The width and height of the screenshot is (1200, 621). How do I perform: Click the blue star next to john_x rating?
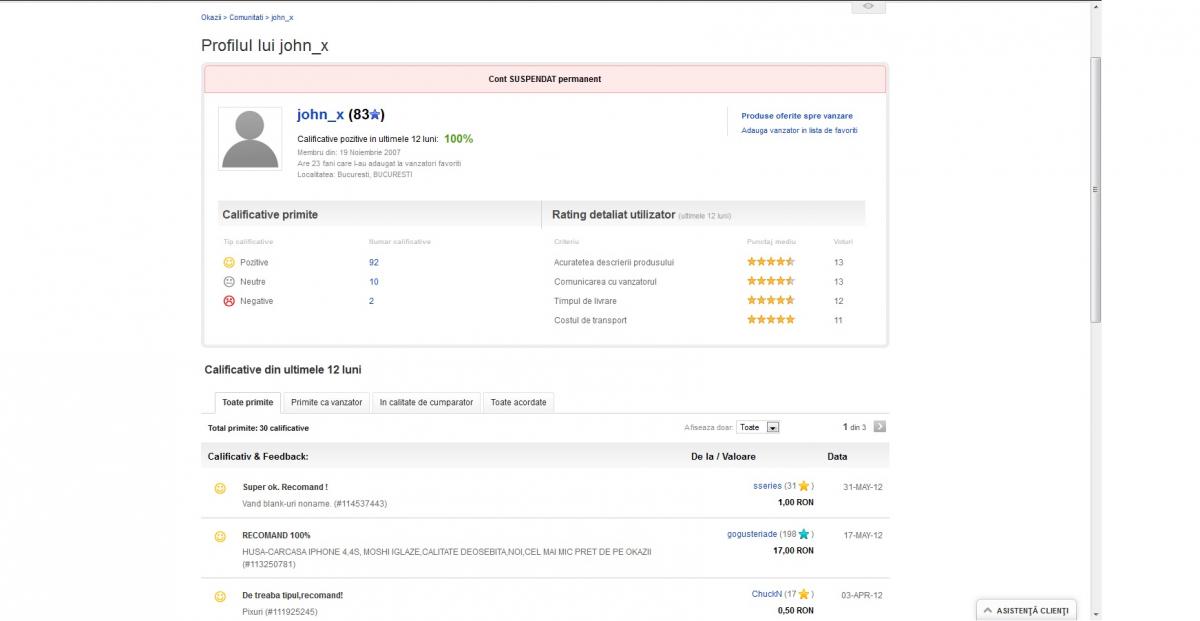pyautogui.click(x=376, y=115)
